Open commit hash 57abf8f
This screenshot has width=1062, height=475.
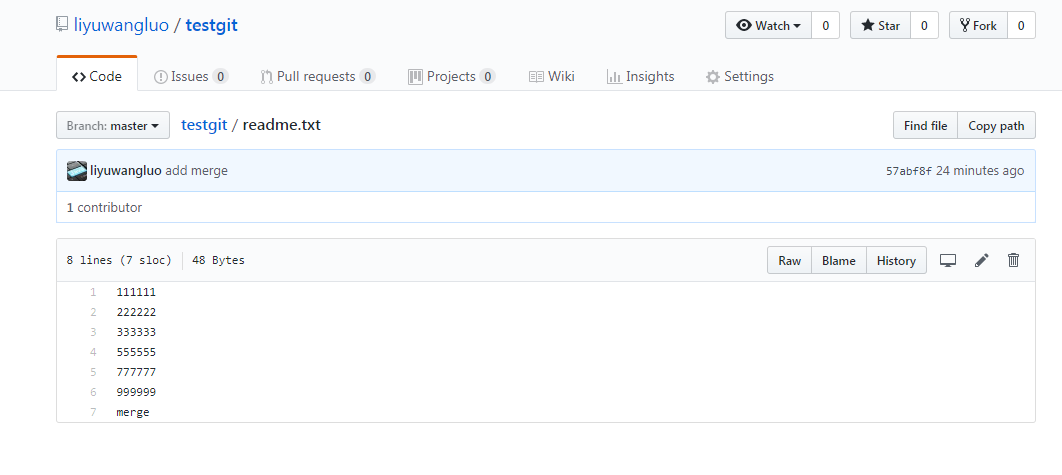point(909,171)
